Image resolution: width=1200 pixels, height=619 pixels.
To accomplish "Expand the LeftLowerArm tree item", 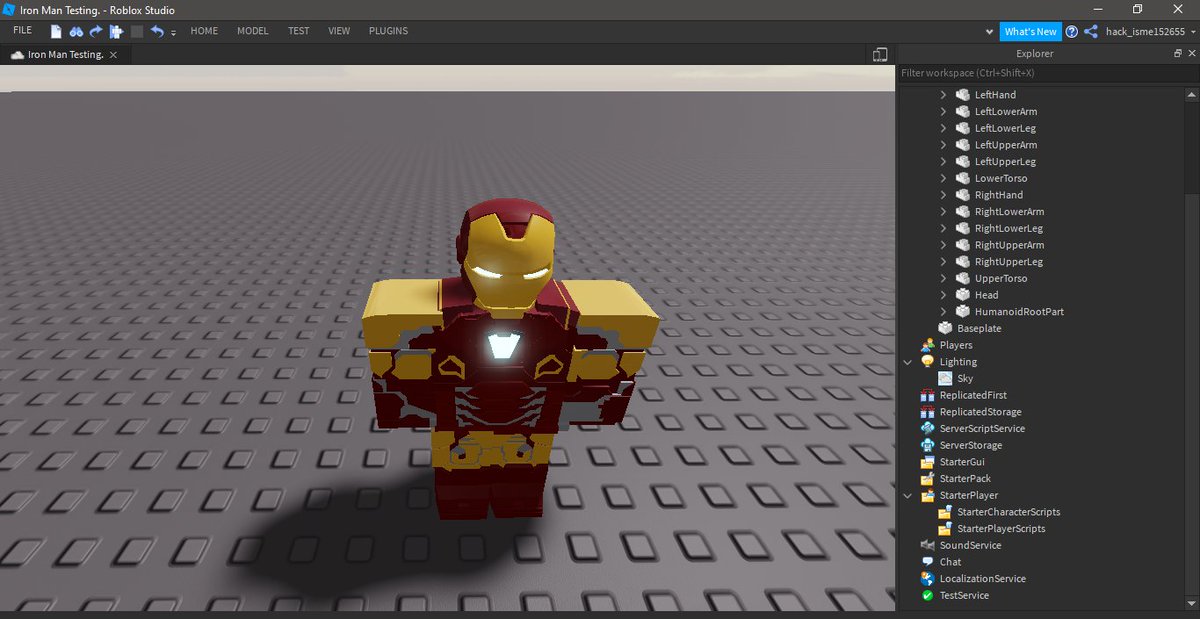I will pos(943,112).
